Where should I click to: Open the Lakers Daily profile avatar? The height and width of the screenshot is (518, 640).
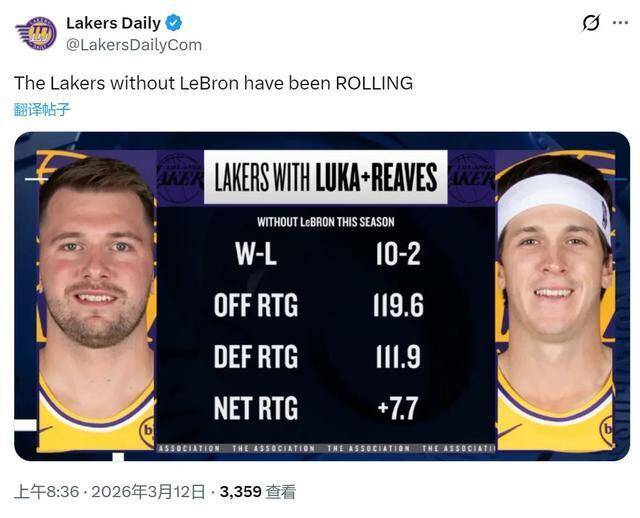(x=36, y=33)
